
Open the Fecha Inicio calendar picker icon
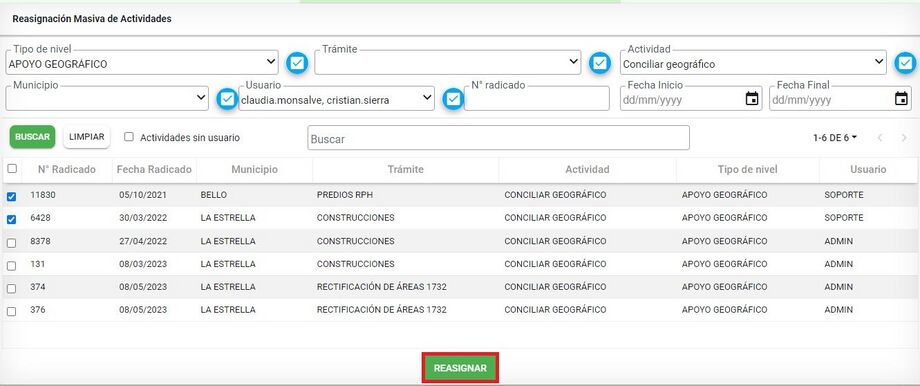[752, 99]
